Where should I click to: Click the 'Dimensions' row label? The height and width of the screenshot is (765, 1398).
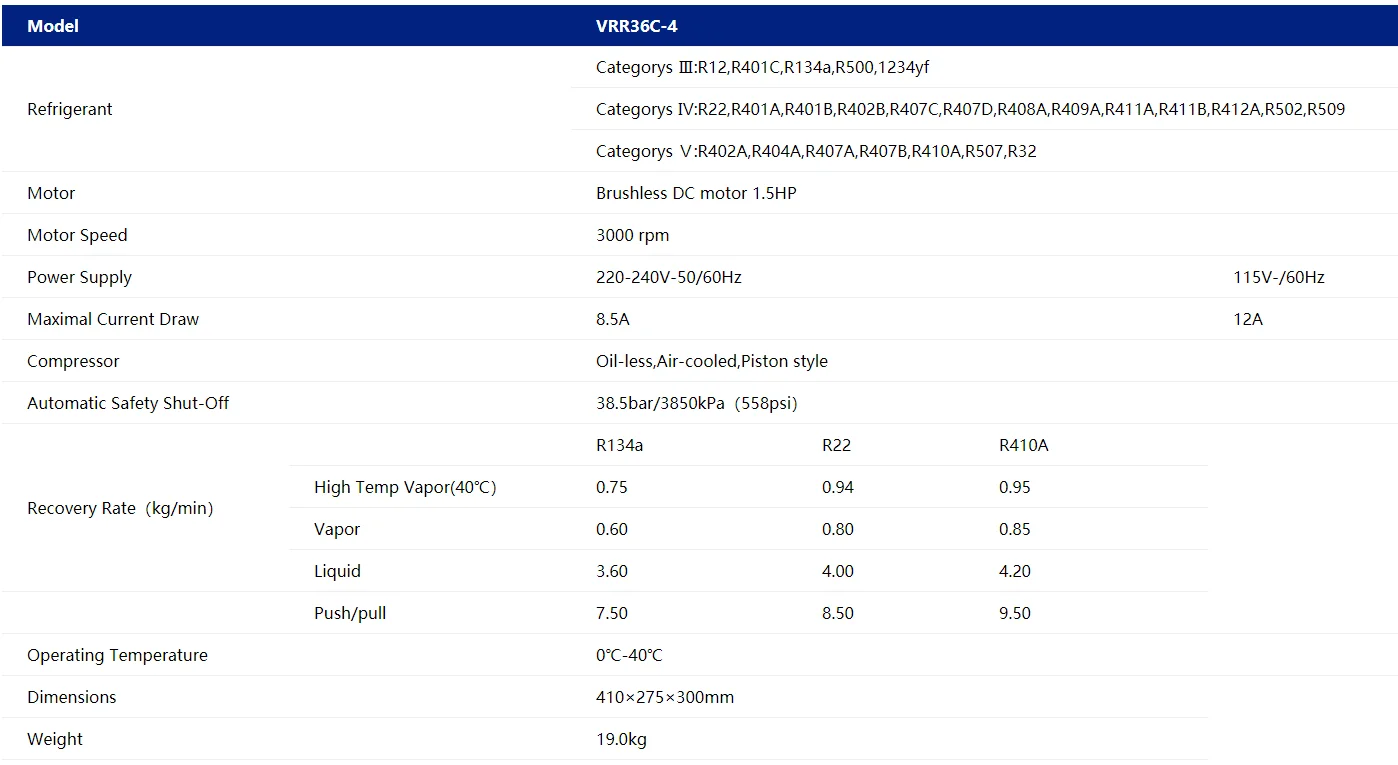pos(71,697)
